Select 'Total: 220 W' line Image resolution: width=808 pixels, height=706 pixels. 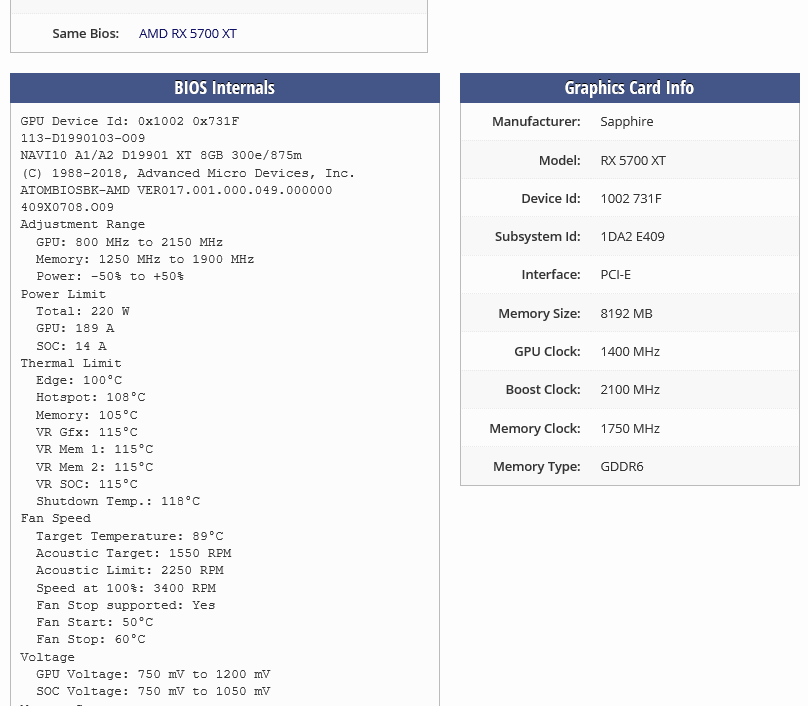coord(82,311)
